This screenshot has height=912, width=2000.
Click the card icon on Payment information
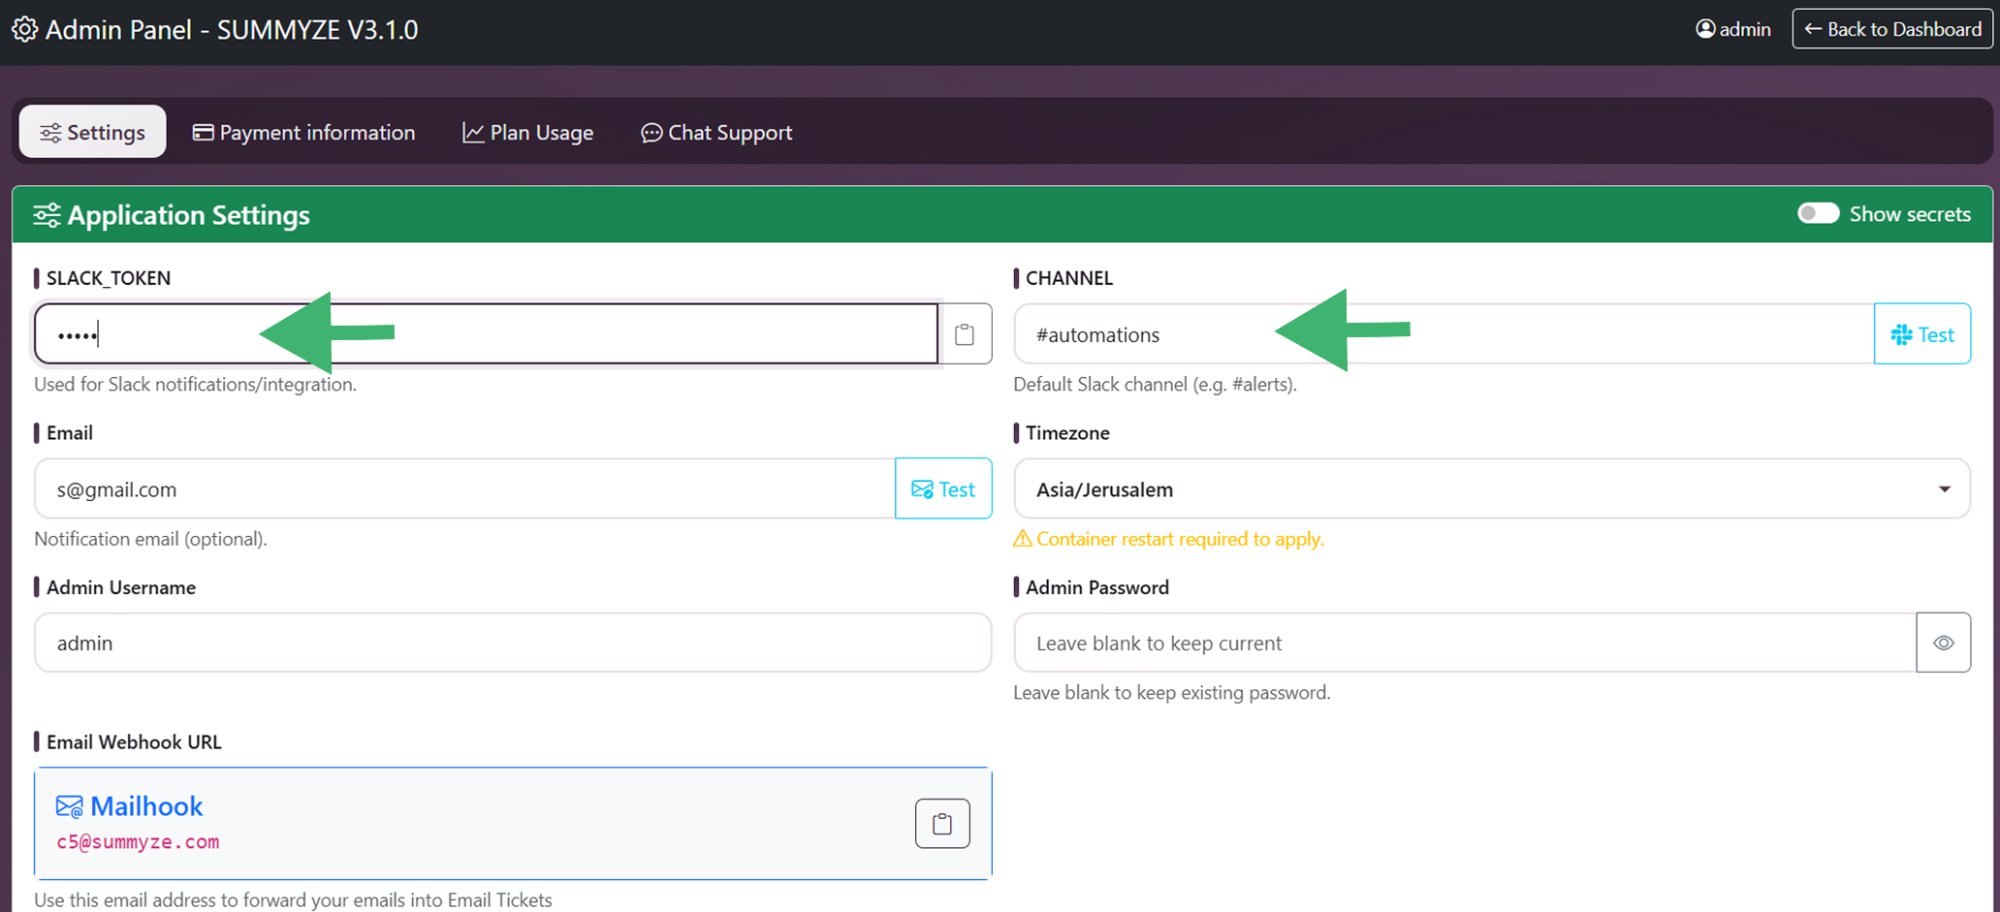202,131
